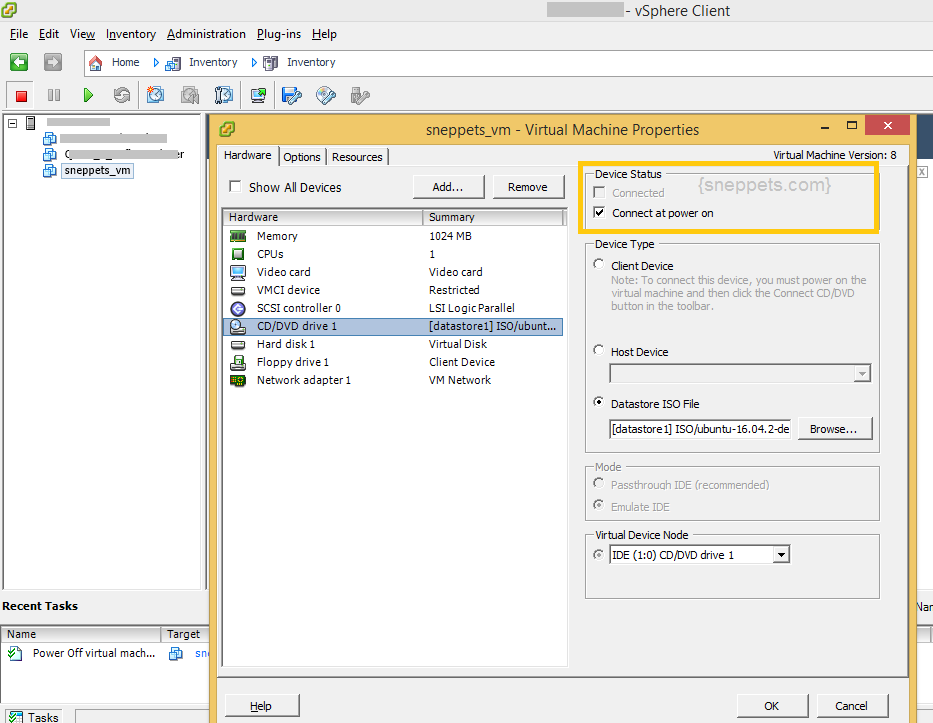933x723 pixels.
Task: Select the CD/DVD drive 1 row
Action: pyautogui.click(x=393, y=327)
